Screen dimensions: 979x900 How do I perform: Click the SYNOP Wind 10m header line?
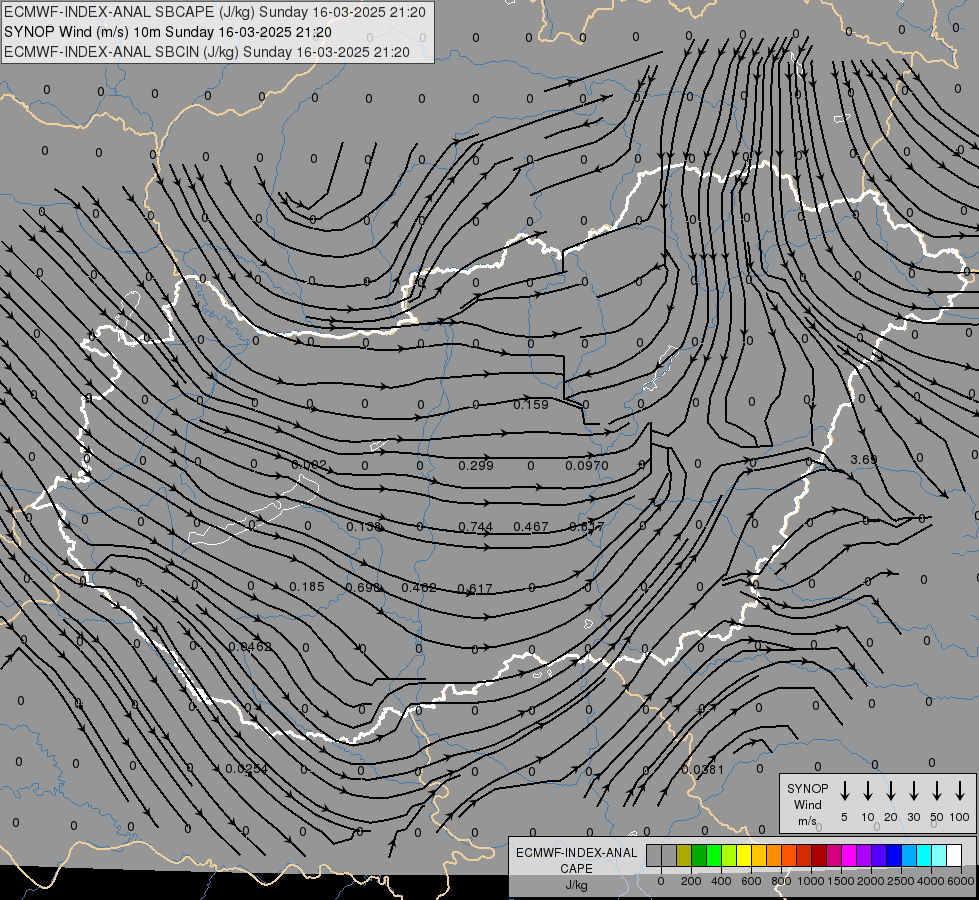168,32
